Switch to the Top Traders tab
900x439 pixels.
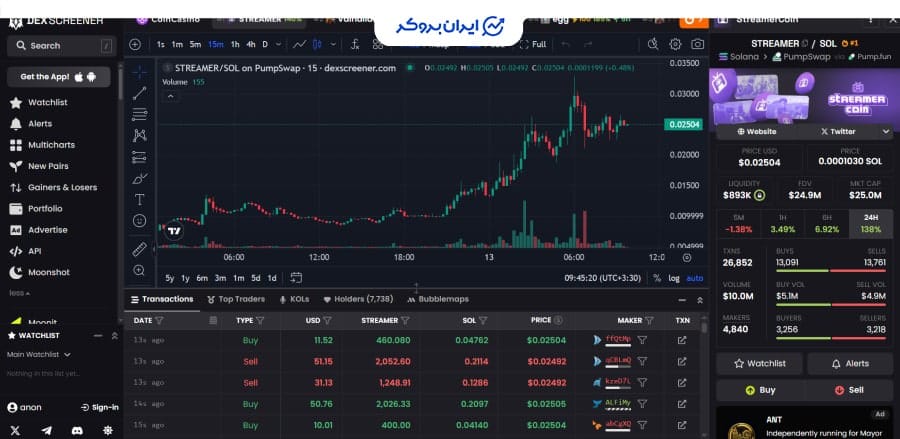point(236,299)
